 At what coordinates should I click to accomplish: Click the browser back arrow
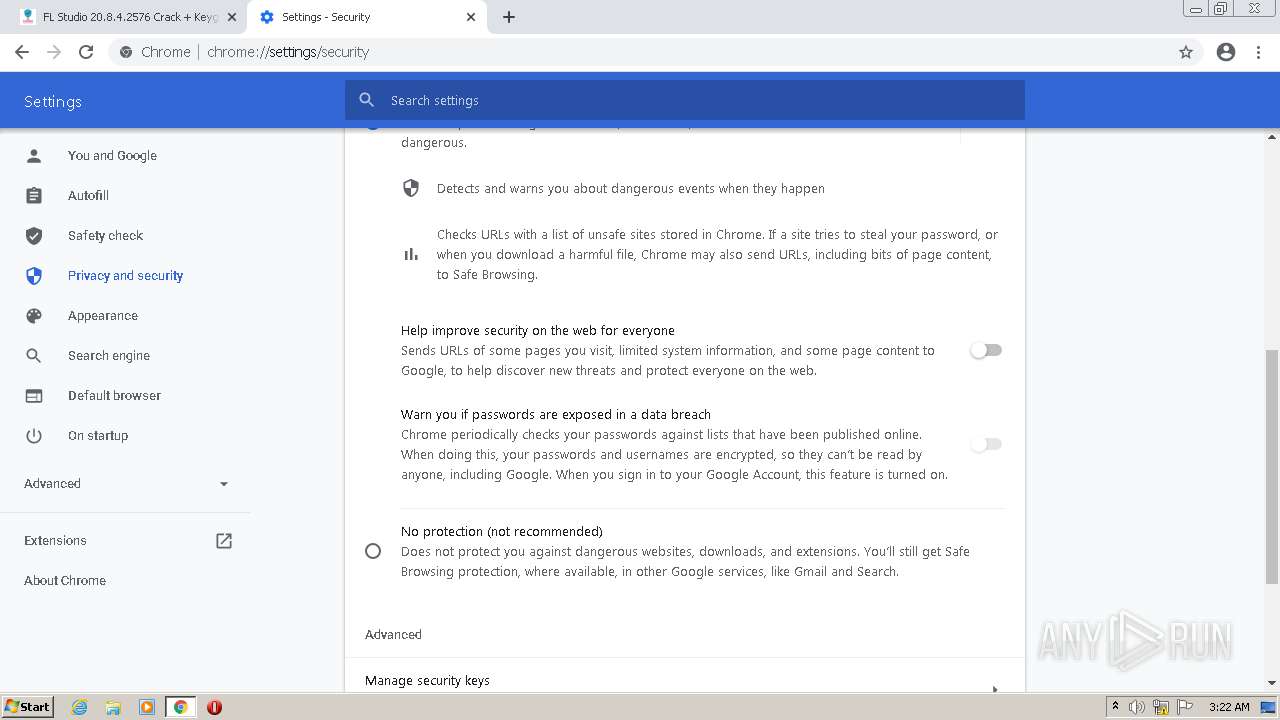[22, 52]
